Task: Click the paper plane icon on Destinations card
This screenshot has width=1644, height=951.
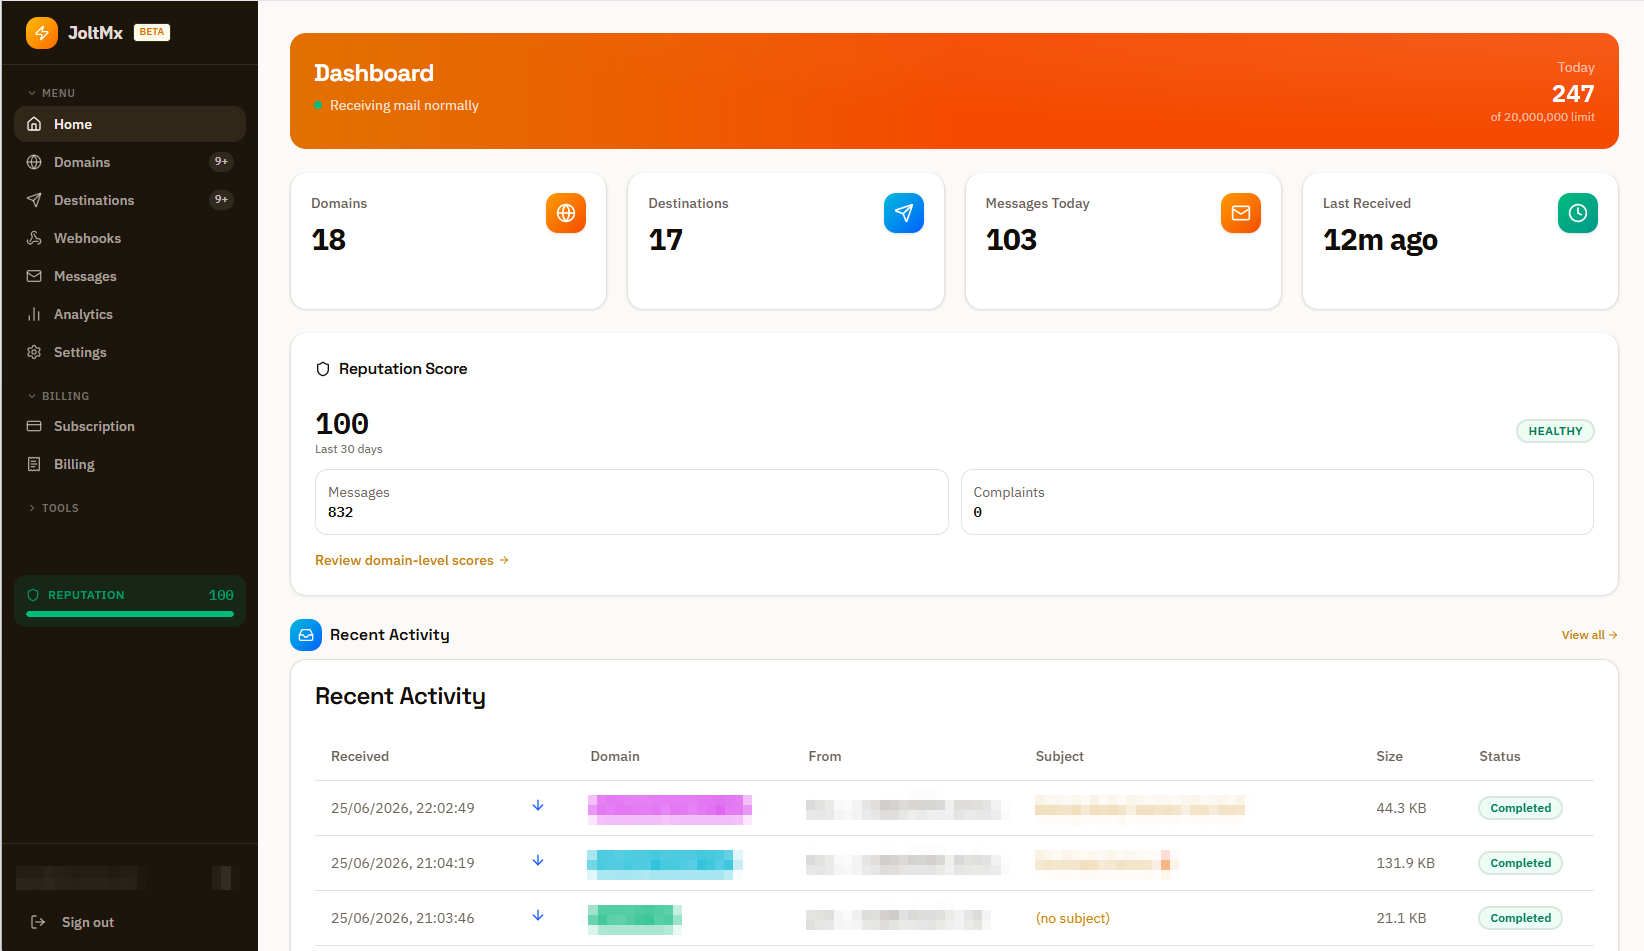Action: tap(904, 213)
